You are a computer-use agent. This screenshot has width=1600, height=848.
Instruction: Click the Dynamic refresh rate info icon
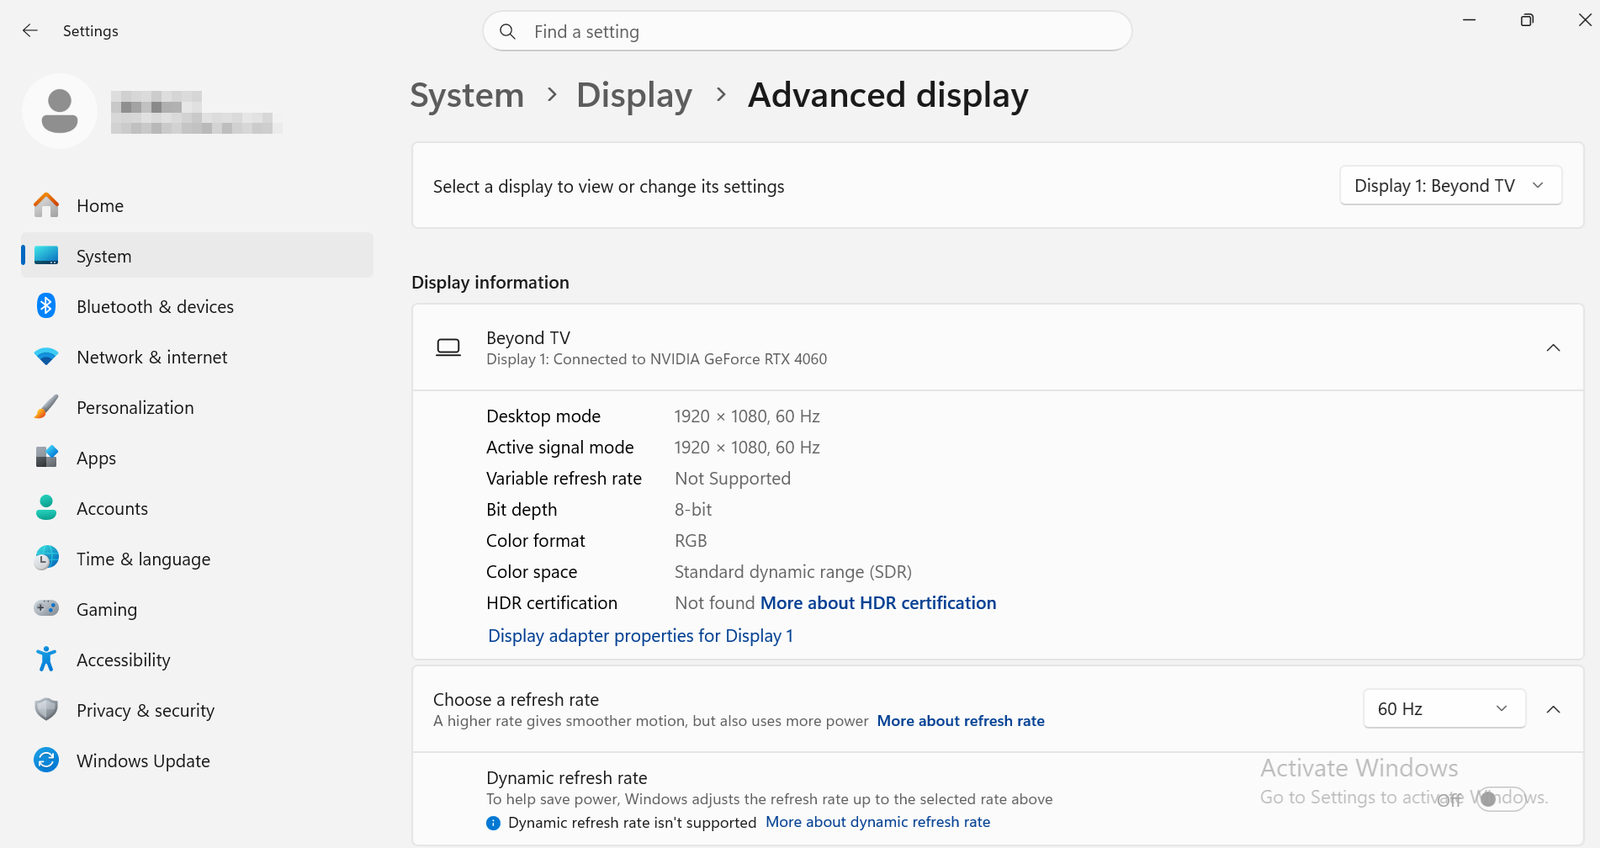[493, 823]
